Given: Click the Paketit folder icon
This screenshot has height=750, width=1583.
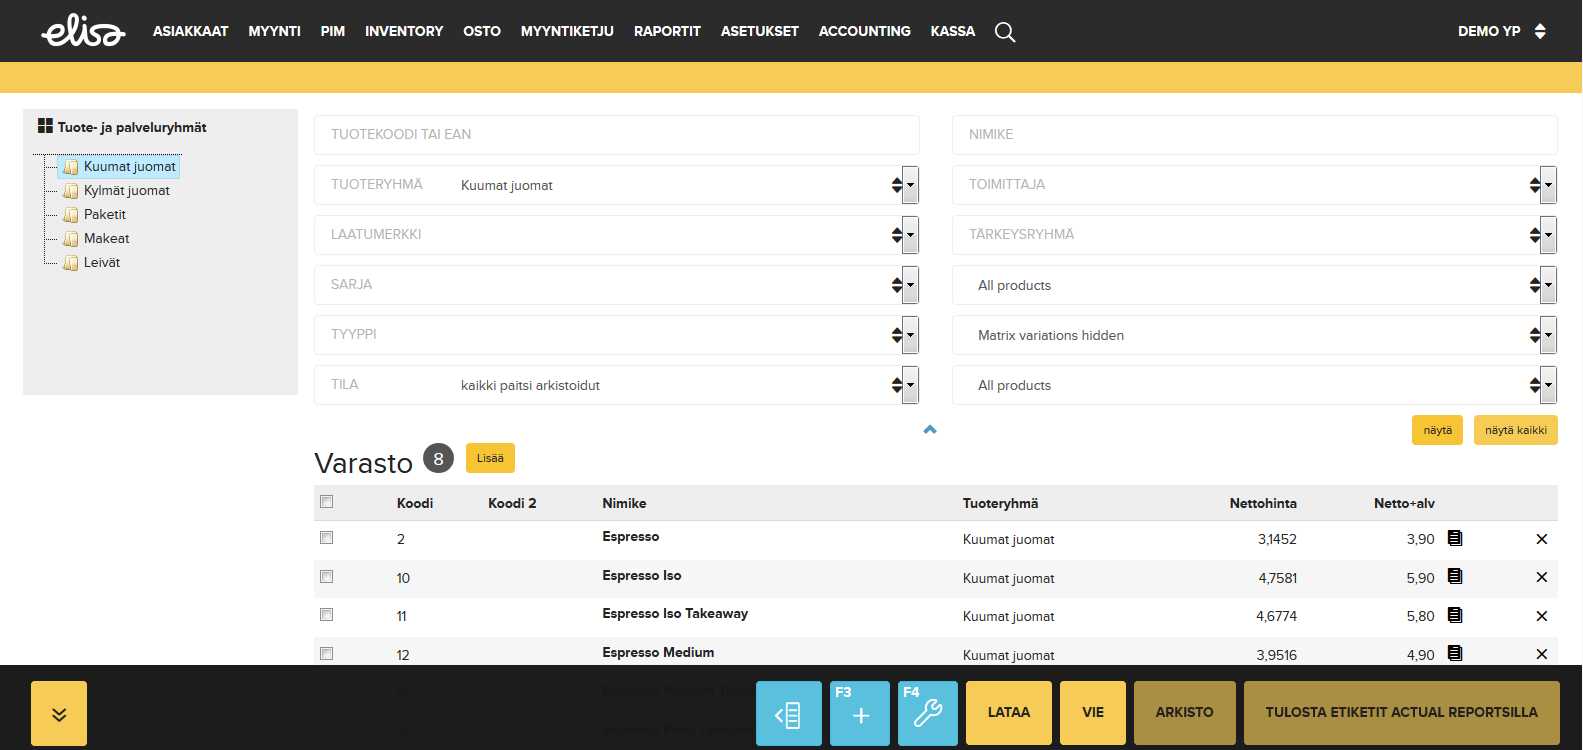Looking at the screenshot, I should point(70,215).
